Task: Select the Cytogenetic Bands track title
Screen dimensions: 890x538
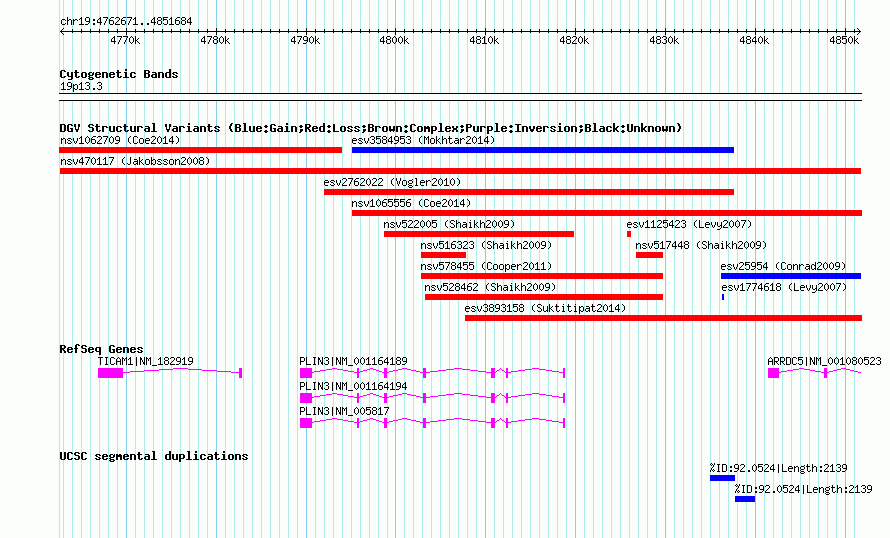Action: coord(119,74)
